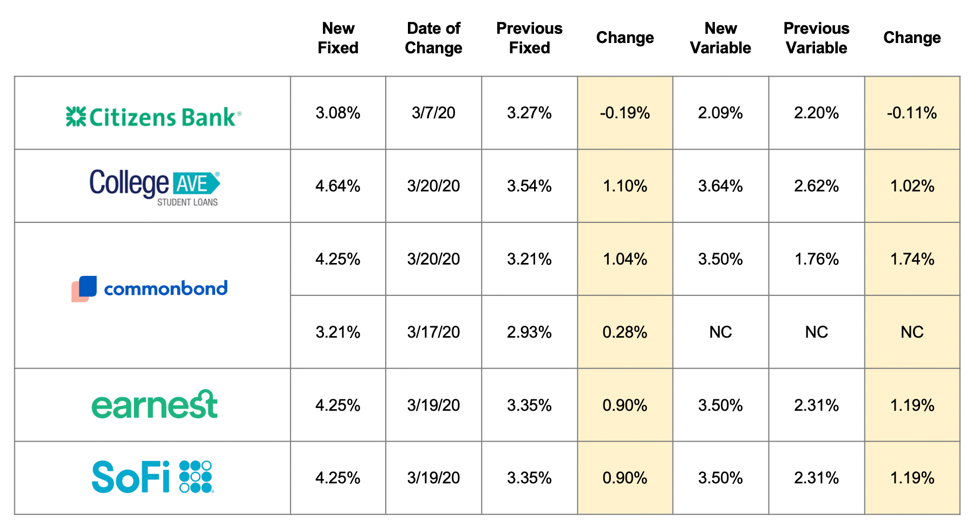Select the College Ave Student Loans logo
This screenshot has width=974, height=527.
153,186
